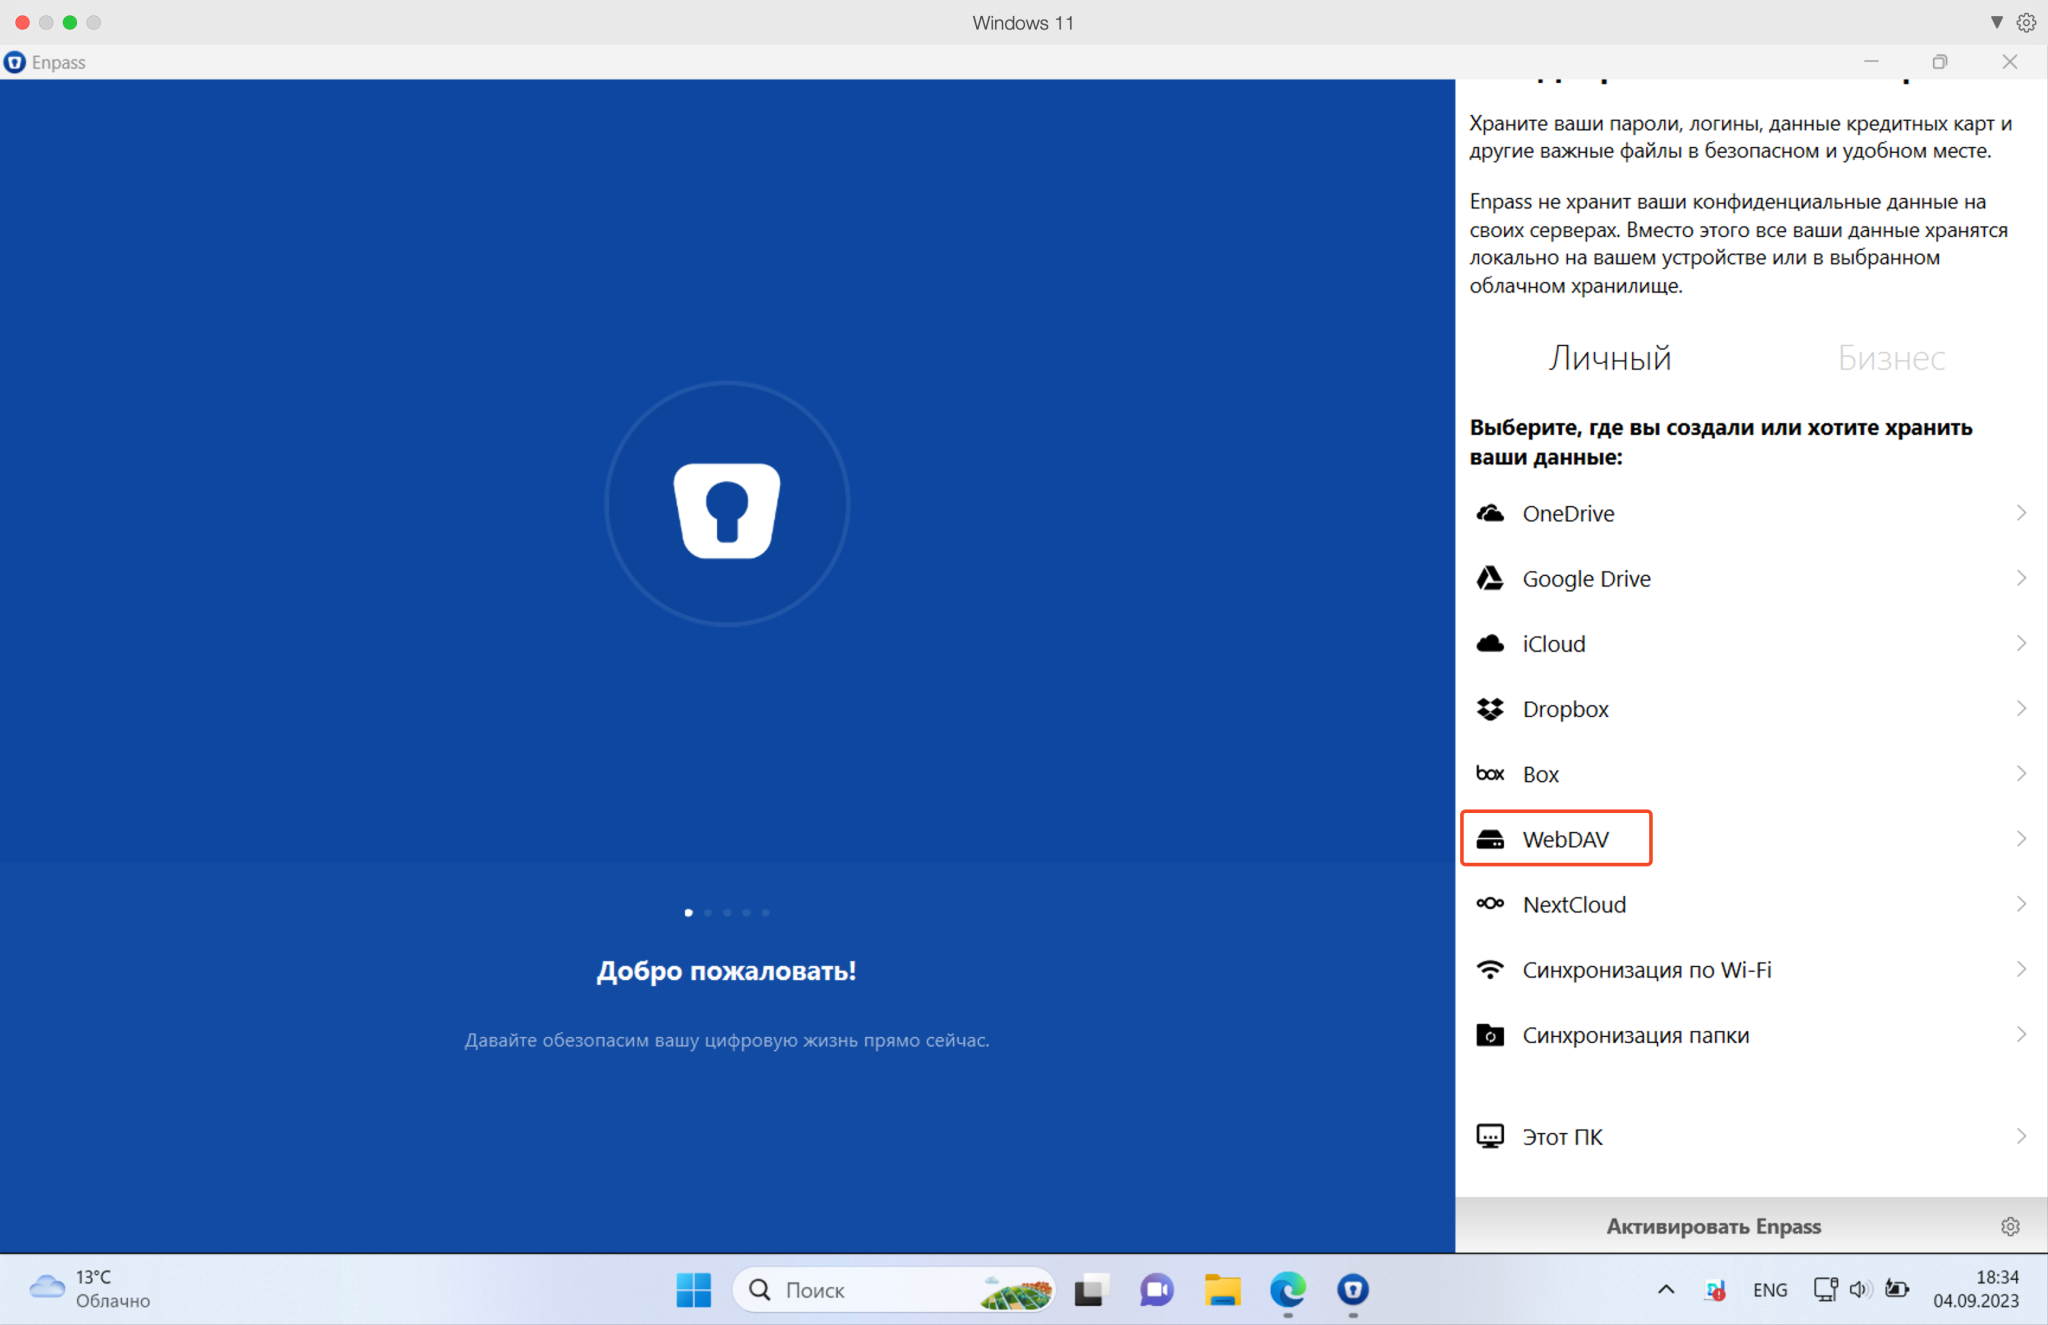Launch Microsoft Edge from taskbar
This screenshot has width=2048, height=1325.
[x=1288, y=1290]
